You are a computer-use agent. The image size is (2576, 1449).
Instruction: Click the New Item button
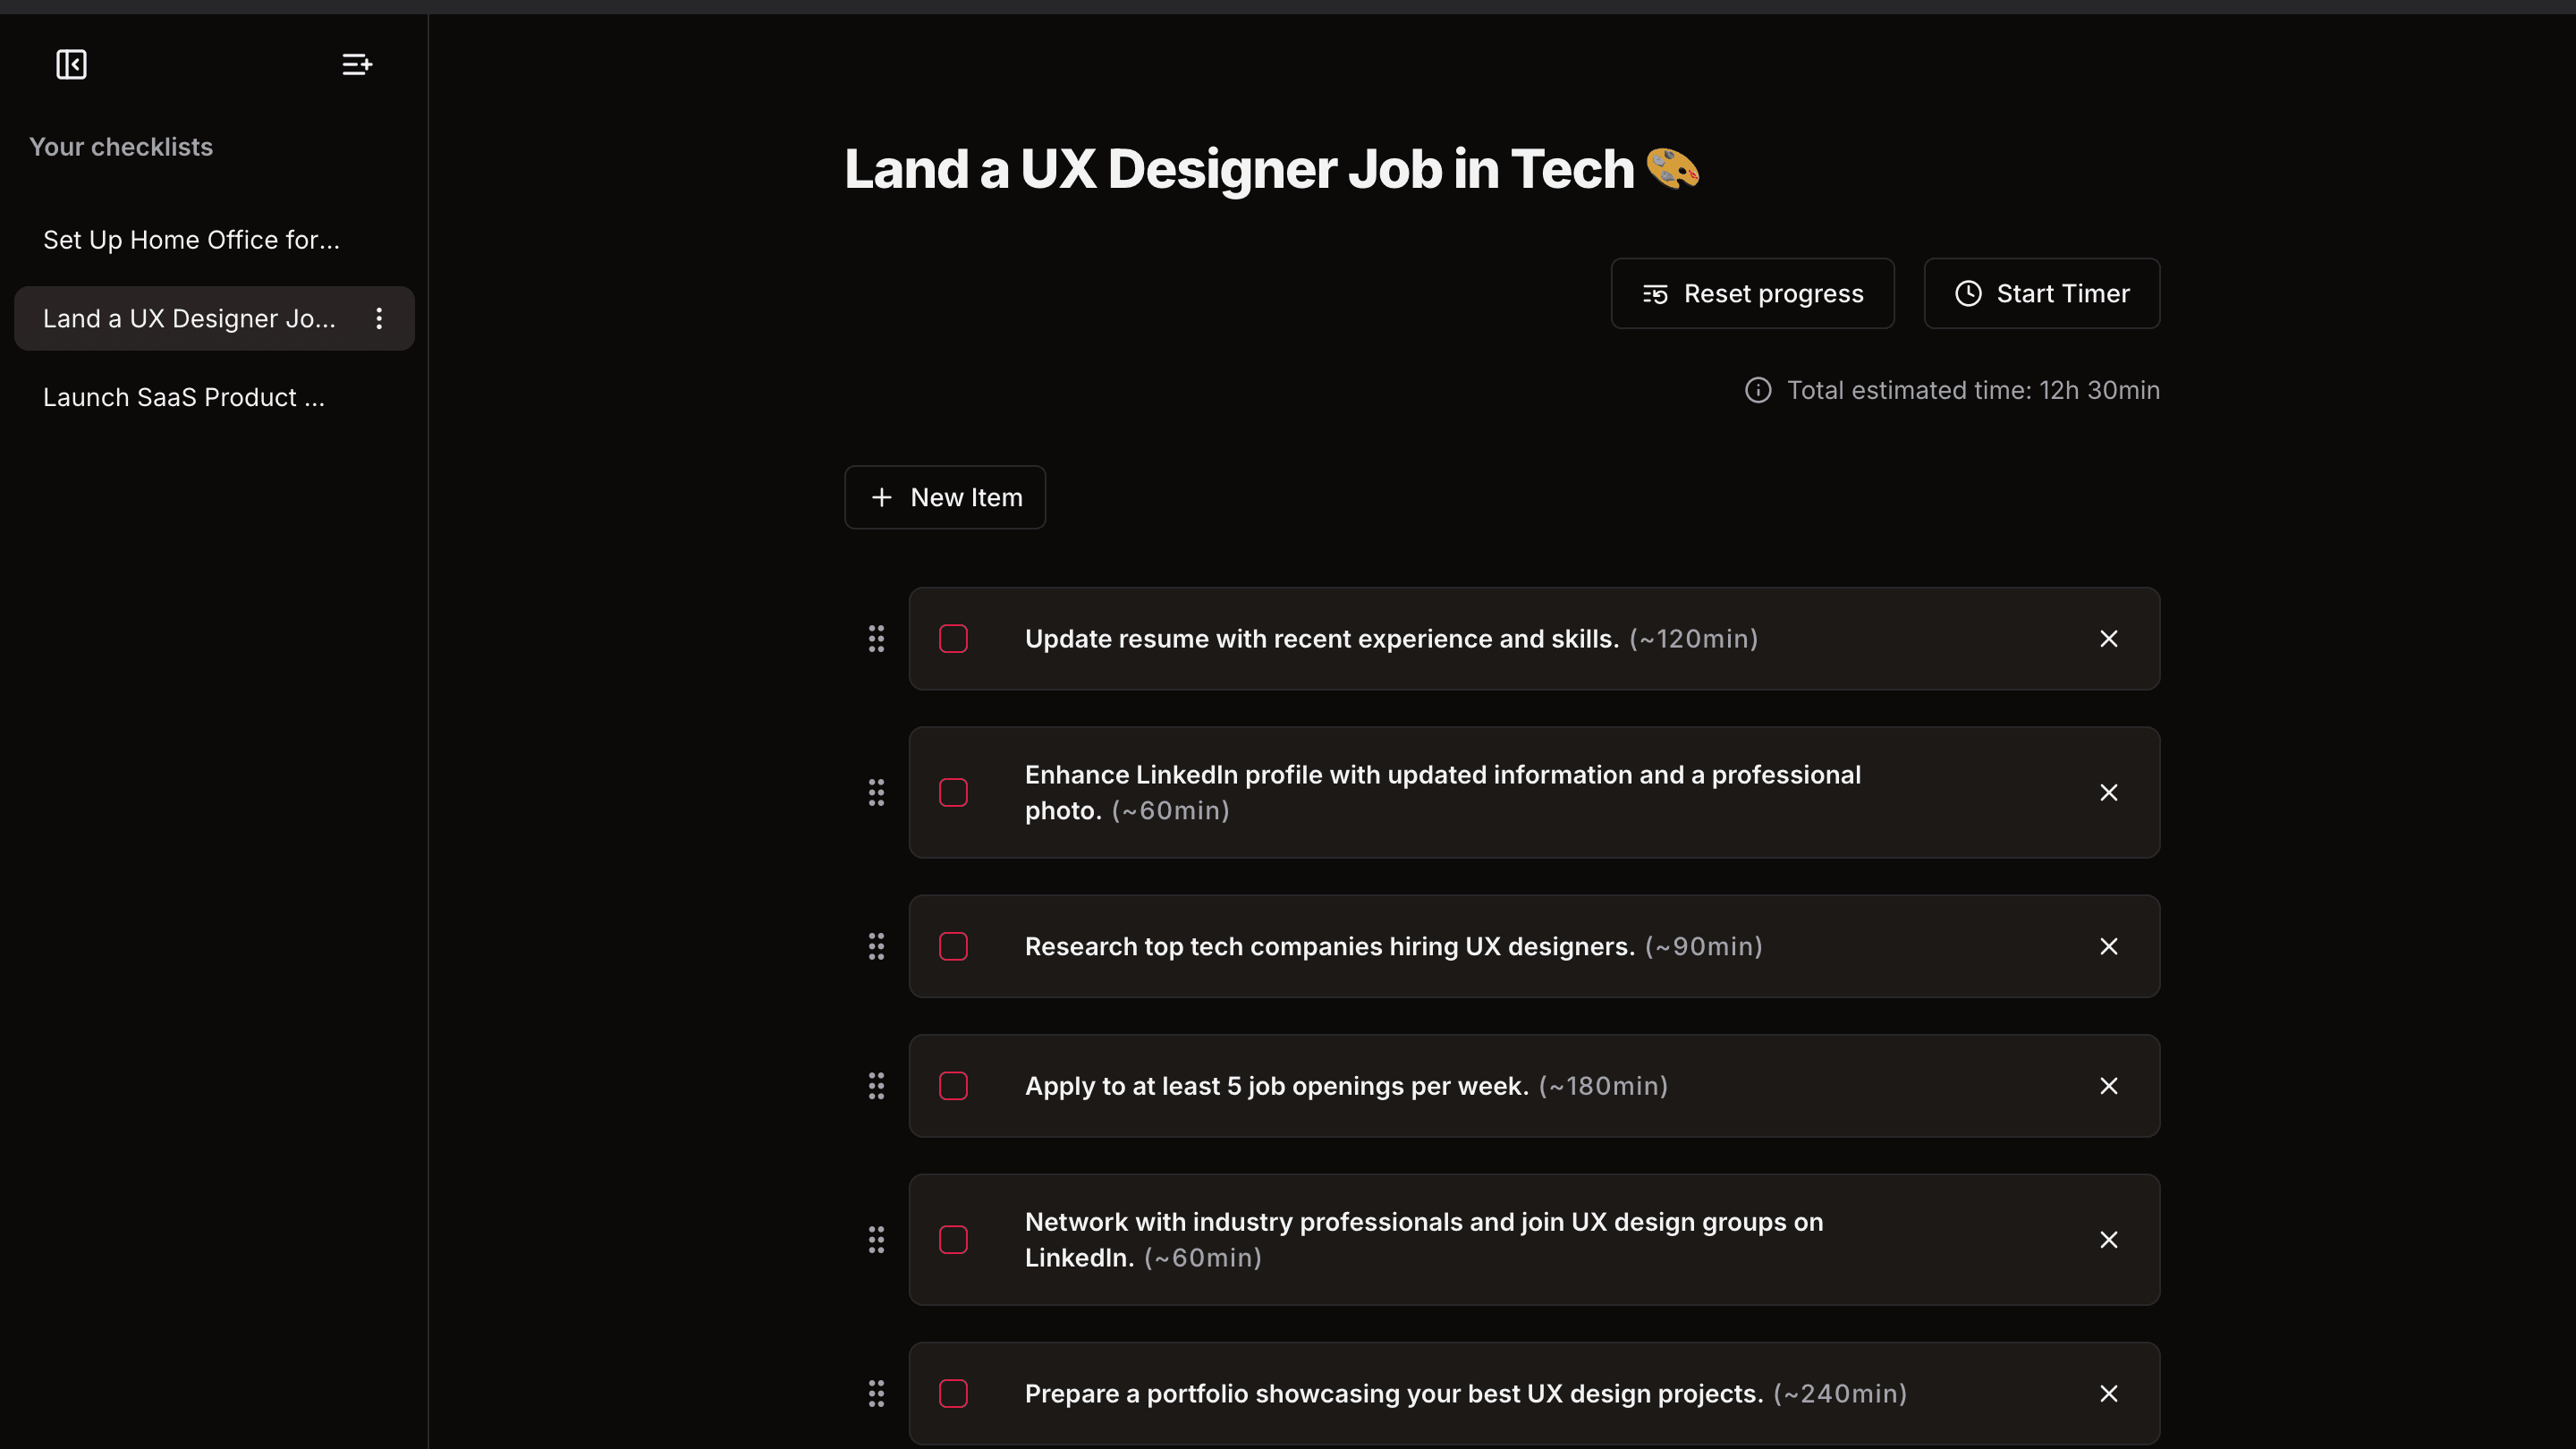[945, 497]
